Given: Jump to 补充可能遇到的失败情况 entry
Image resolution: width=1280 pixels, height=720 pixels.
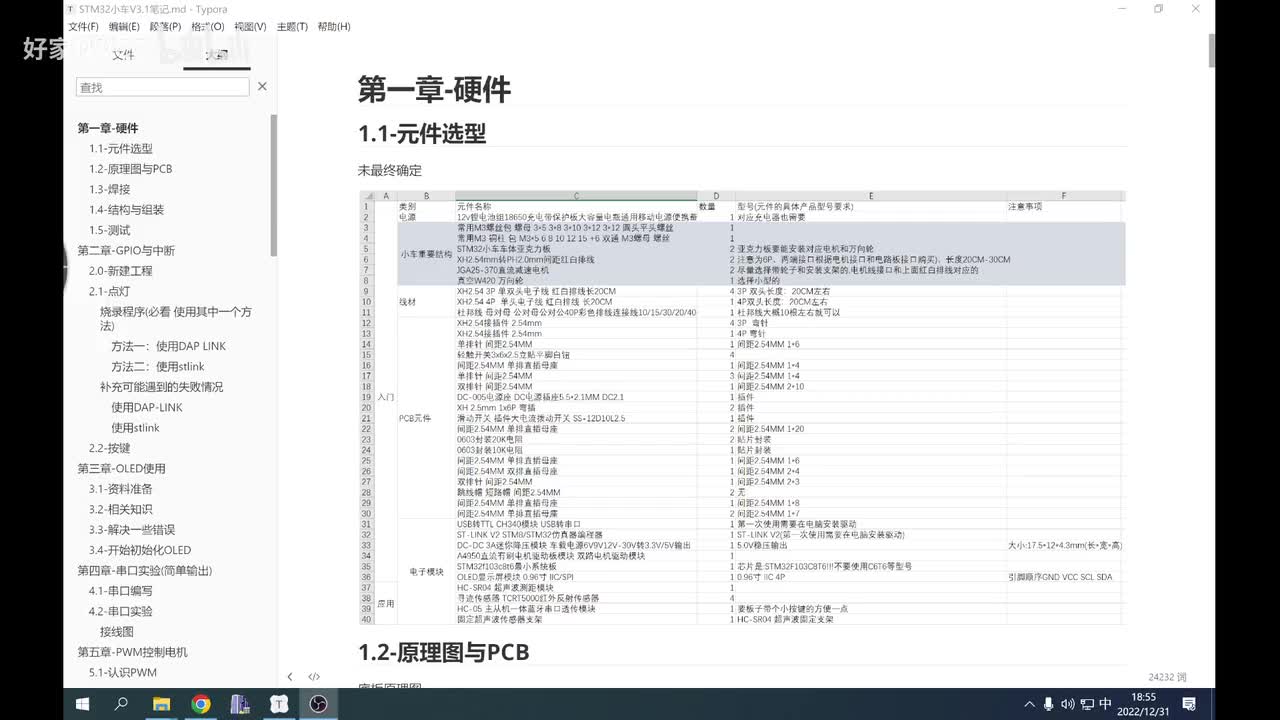Looking at the screenshot, I should (161, 387).
